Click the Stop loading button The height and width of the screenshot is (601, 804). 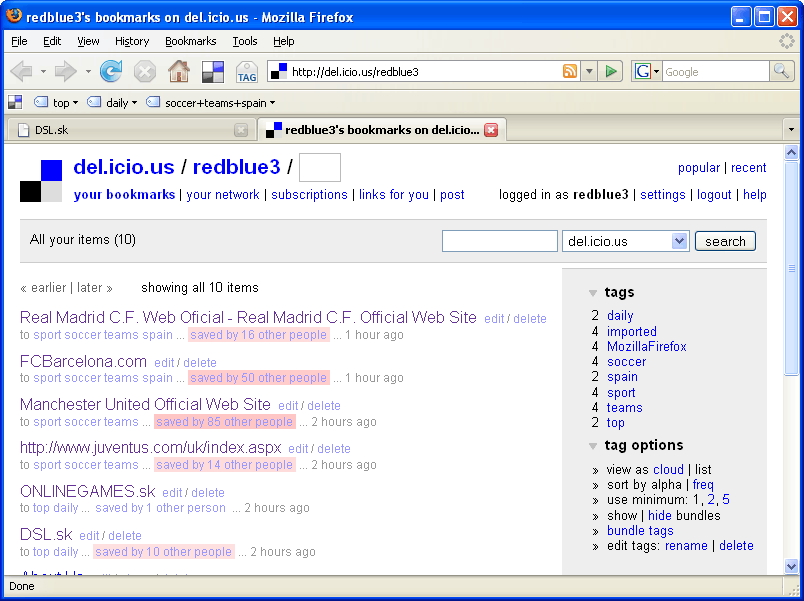click(145, 72)
